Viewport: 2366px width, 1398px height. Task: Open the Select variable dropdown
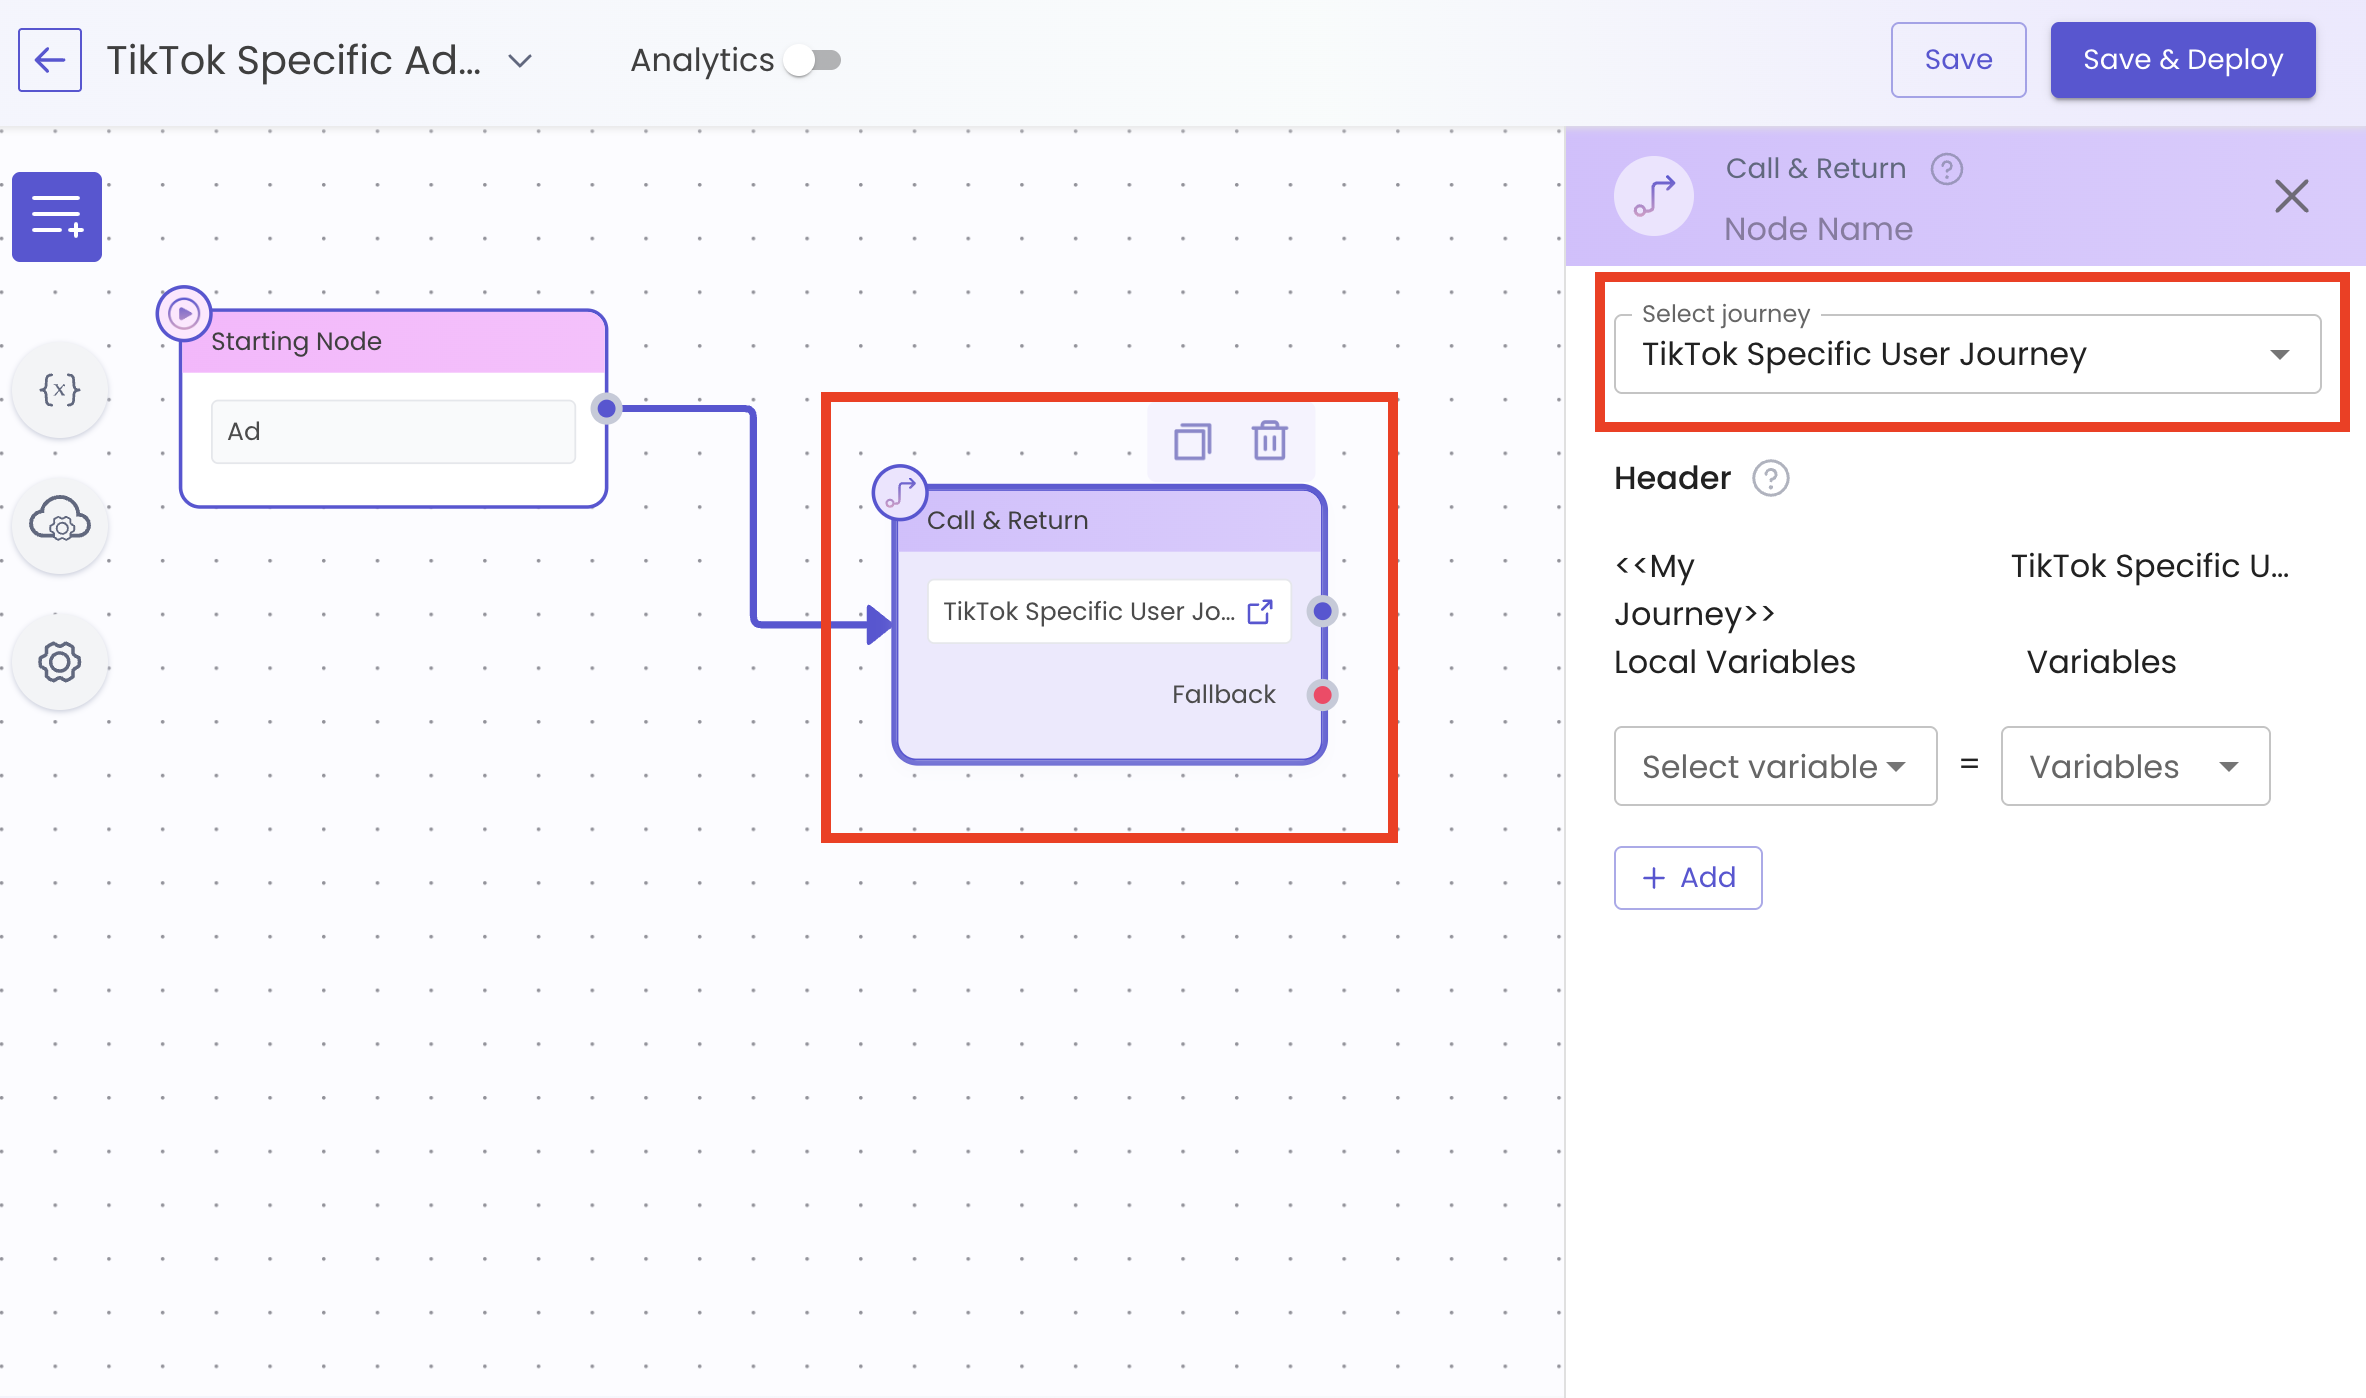(1775, 767)
